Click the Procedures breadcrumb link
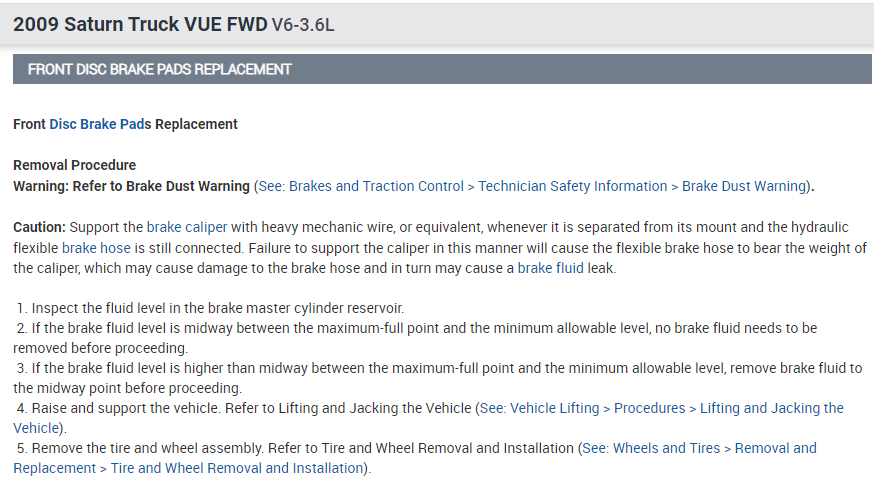 click(650, 408)
